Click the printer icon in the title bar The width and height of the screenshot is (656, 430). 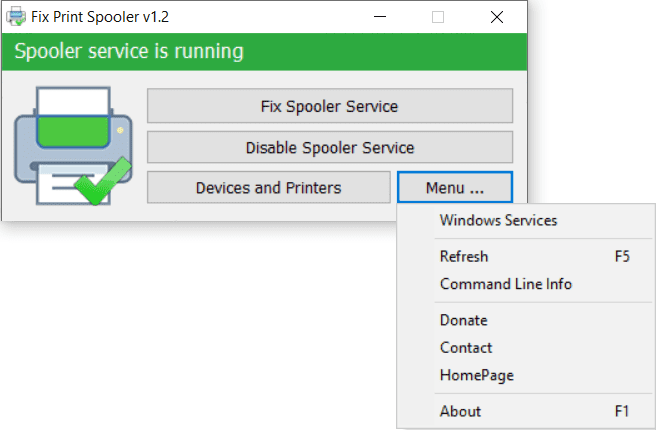tap(17, 17)
